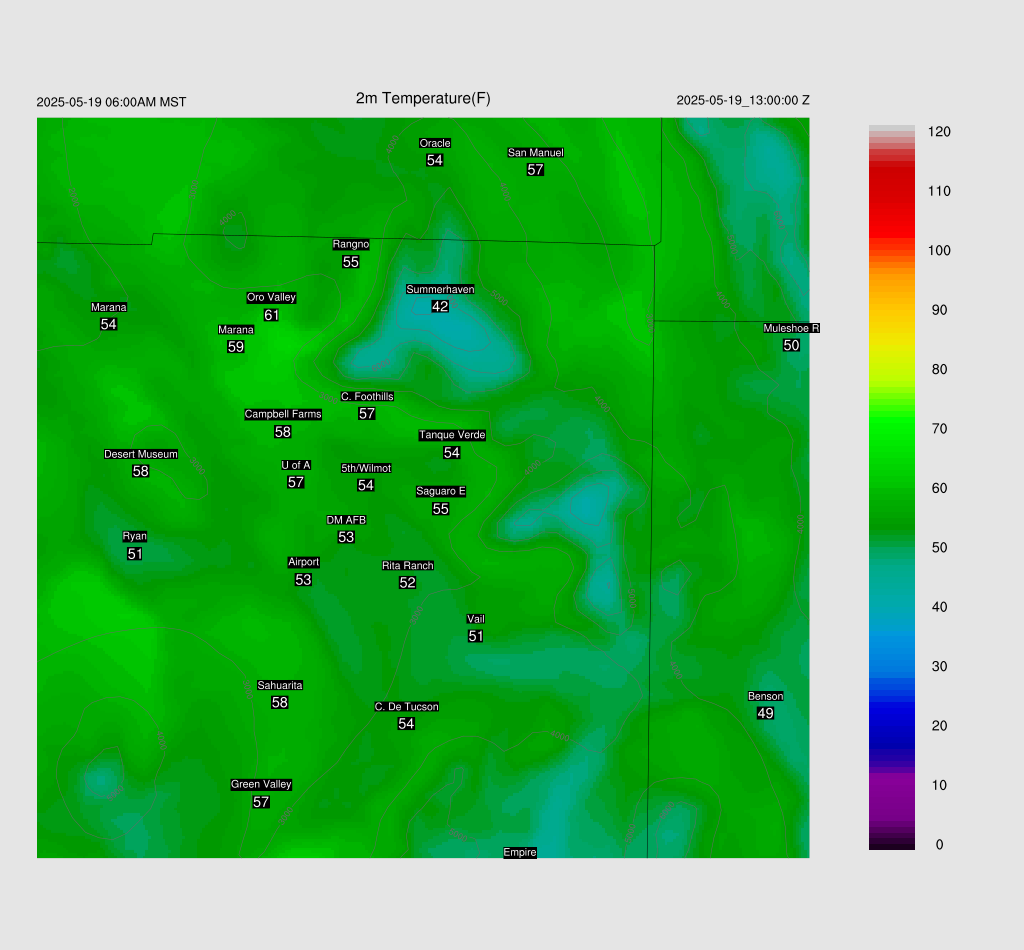Select the C. Foothills station label
Image resolution: width=1024 pixels, height=950 pixels.
coord(367,396)
